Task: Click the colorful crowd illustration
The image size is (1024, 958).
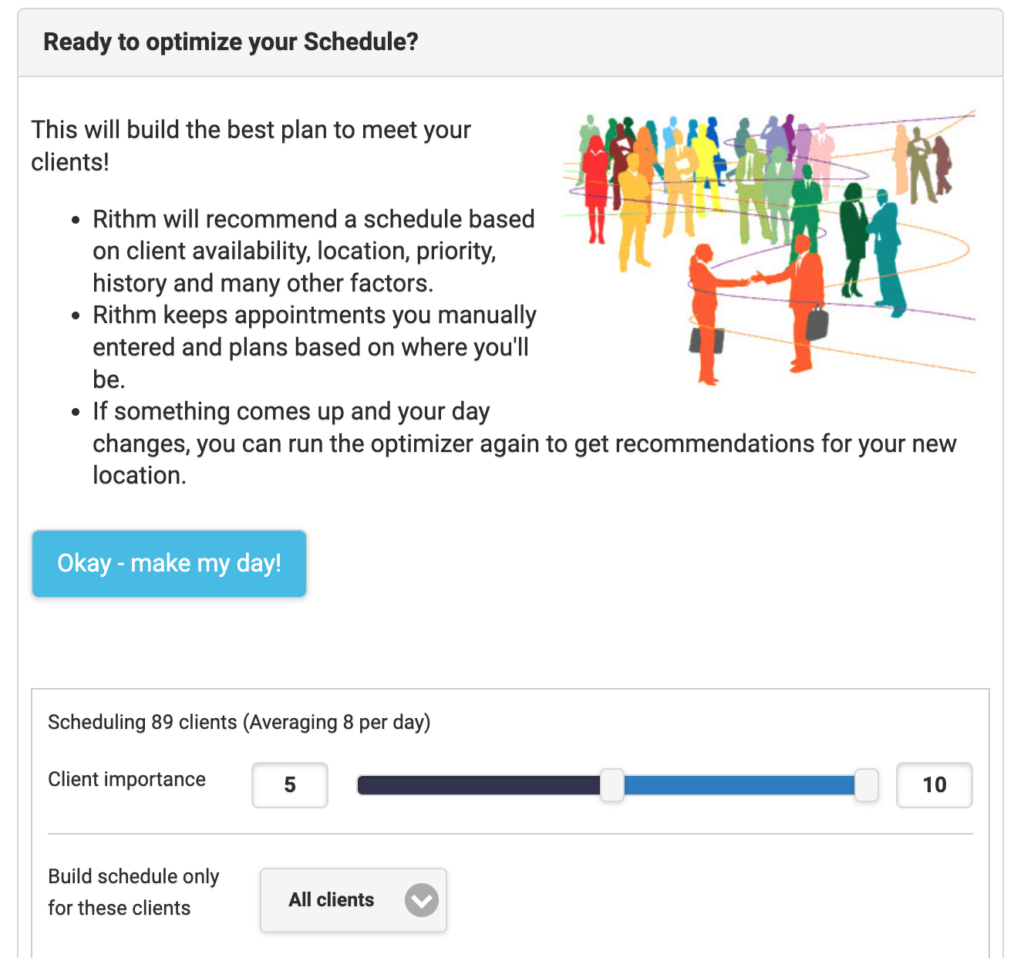Action: 769,247
